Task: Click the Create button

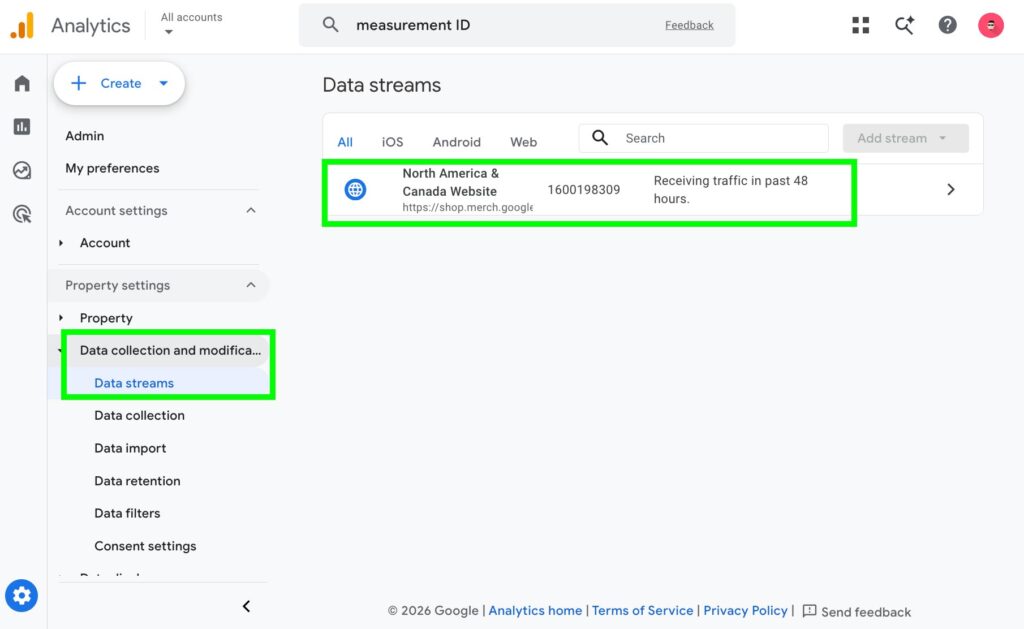Action: tap(120, 83)
